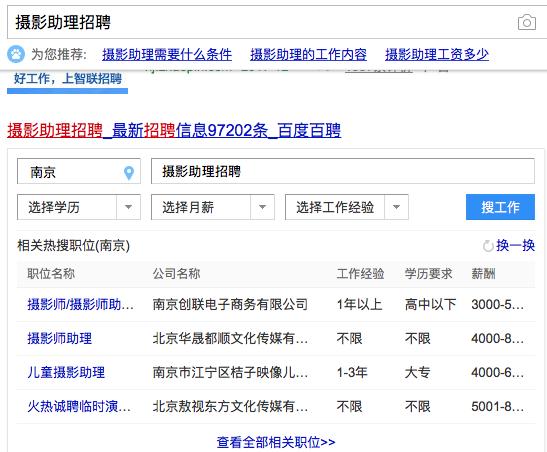Open suggestion 摄影助理的工作内容
547x452 pixels.
click(308, 55)
